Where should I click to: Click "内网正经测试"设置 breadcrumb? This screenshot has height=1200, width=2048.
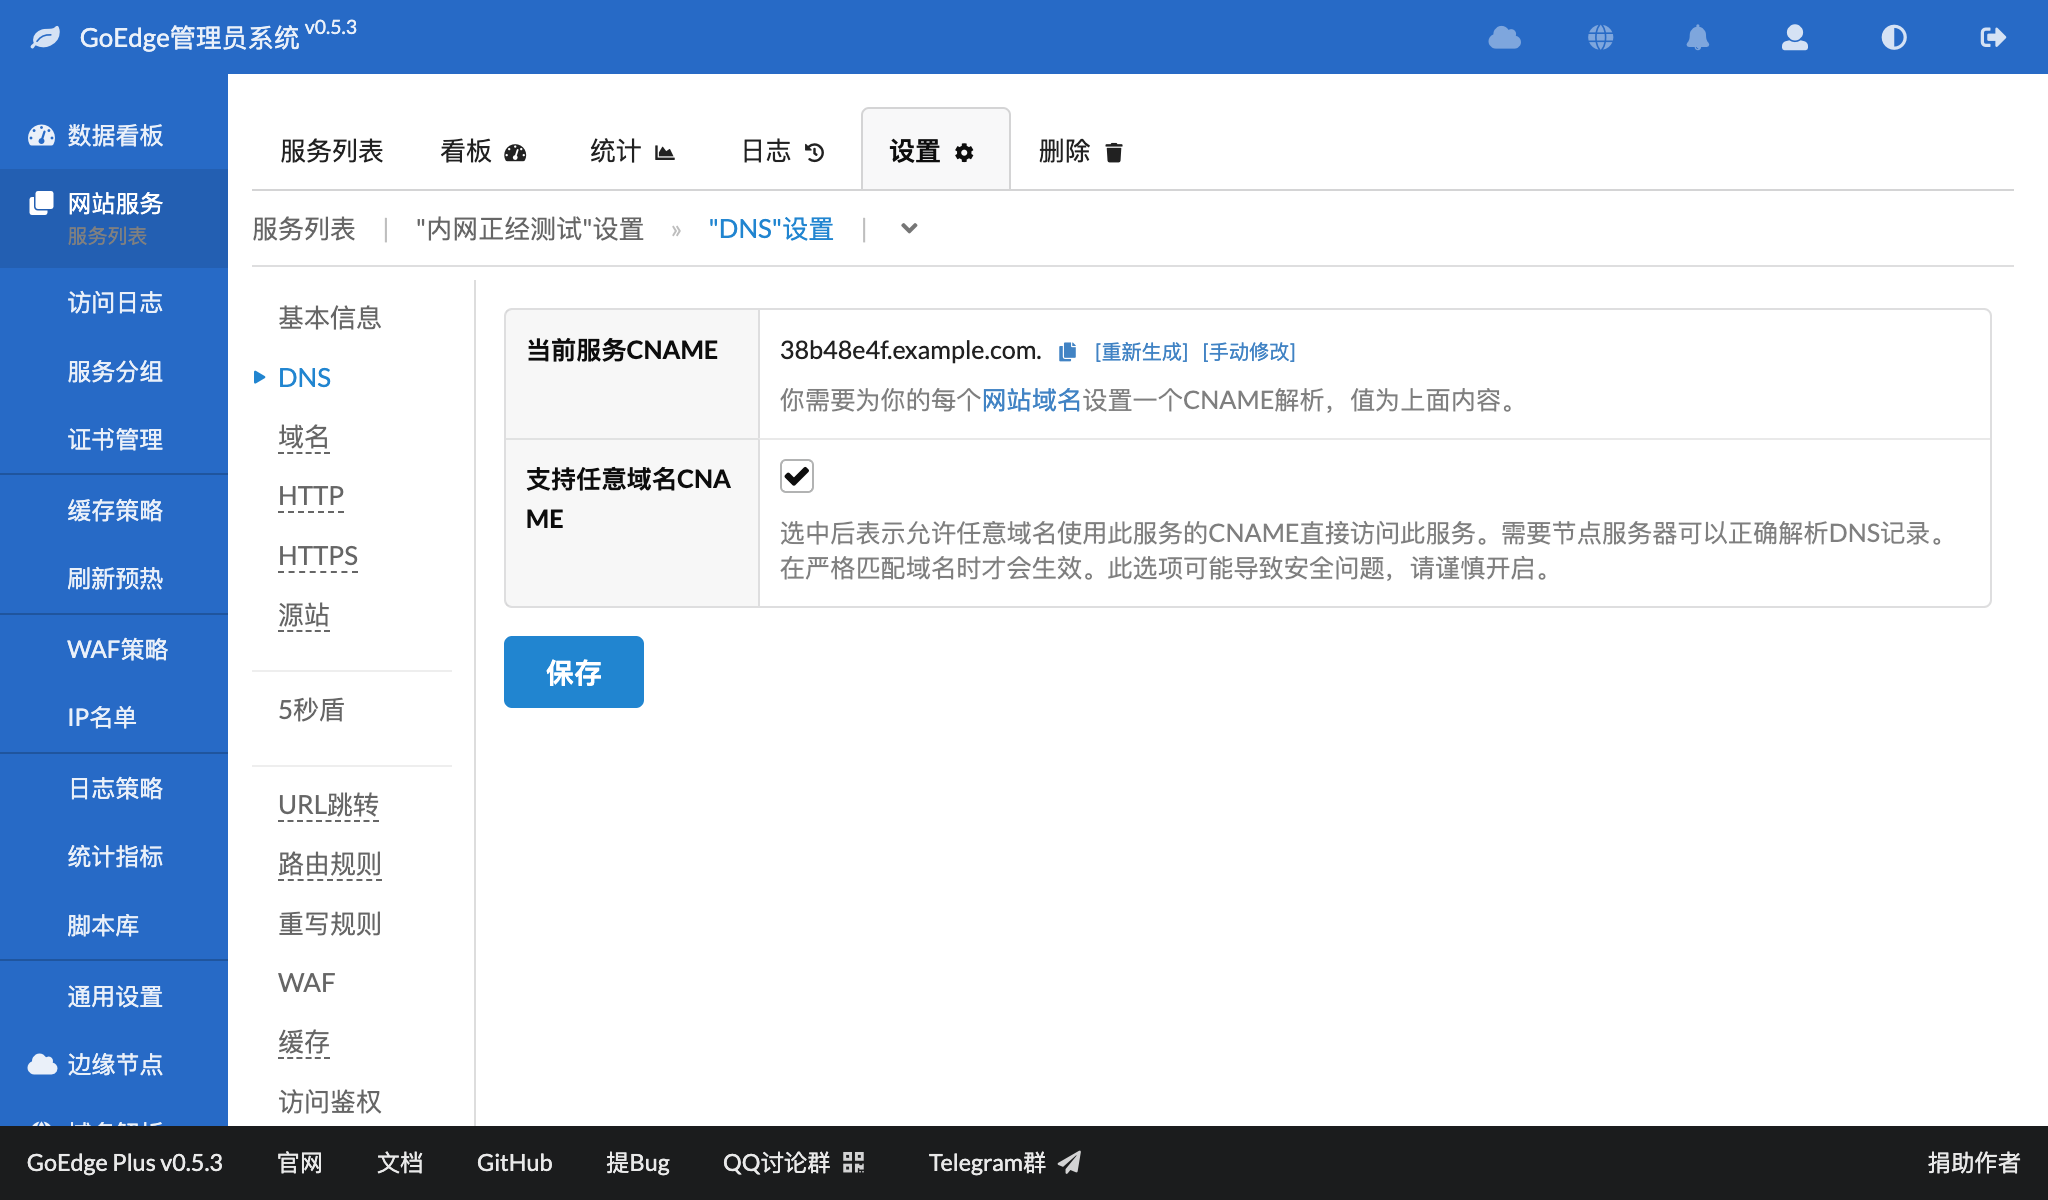click(x=530, y=229)
